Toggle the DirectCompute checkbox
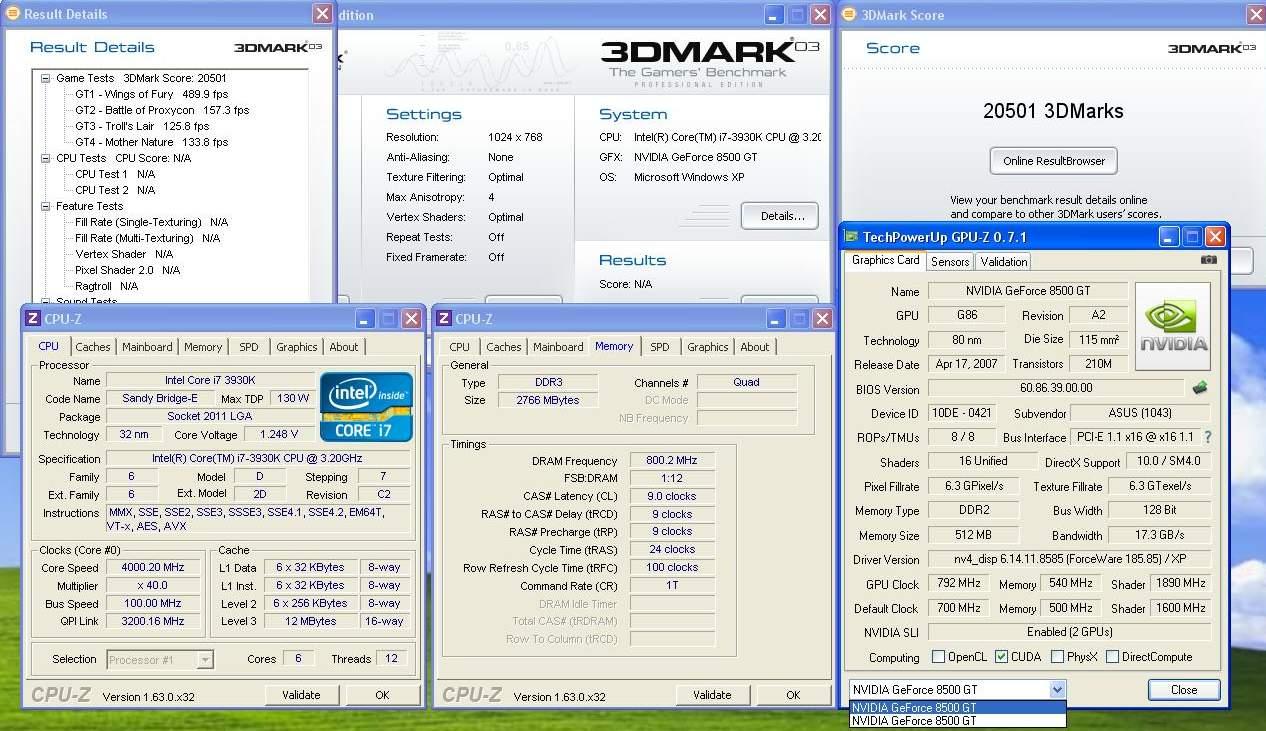Viewport: 1266px width, 731px height. [x=1111, y=657]
